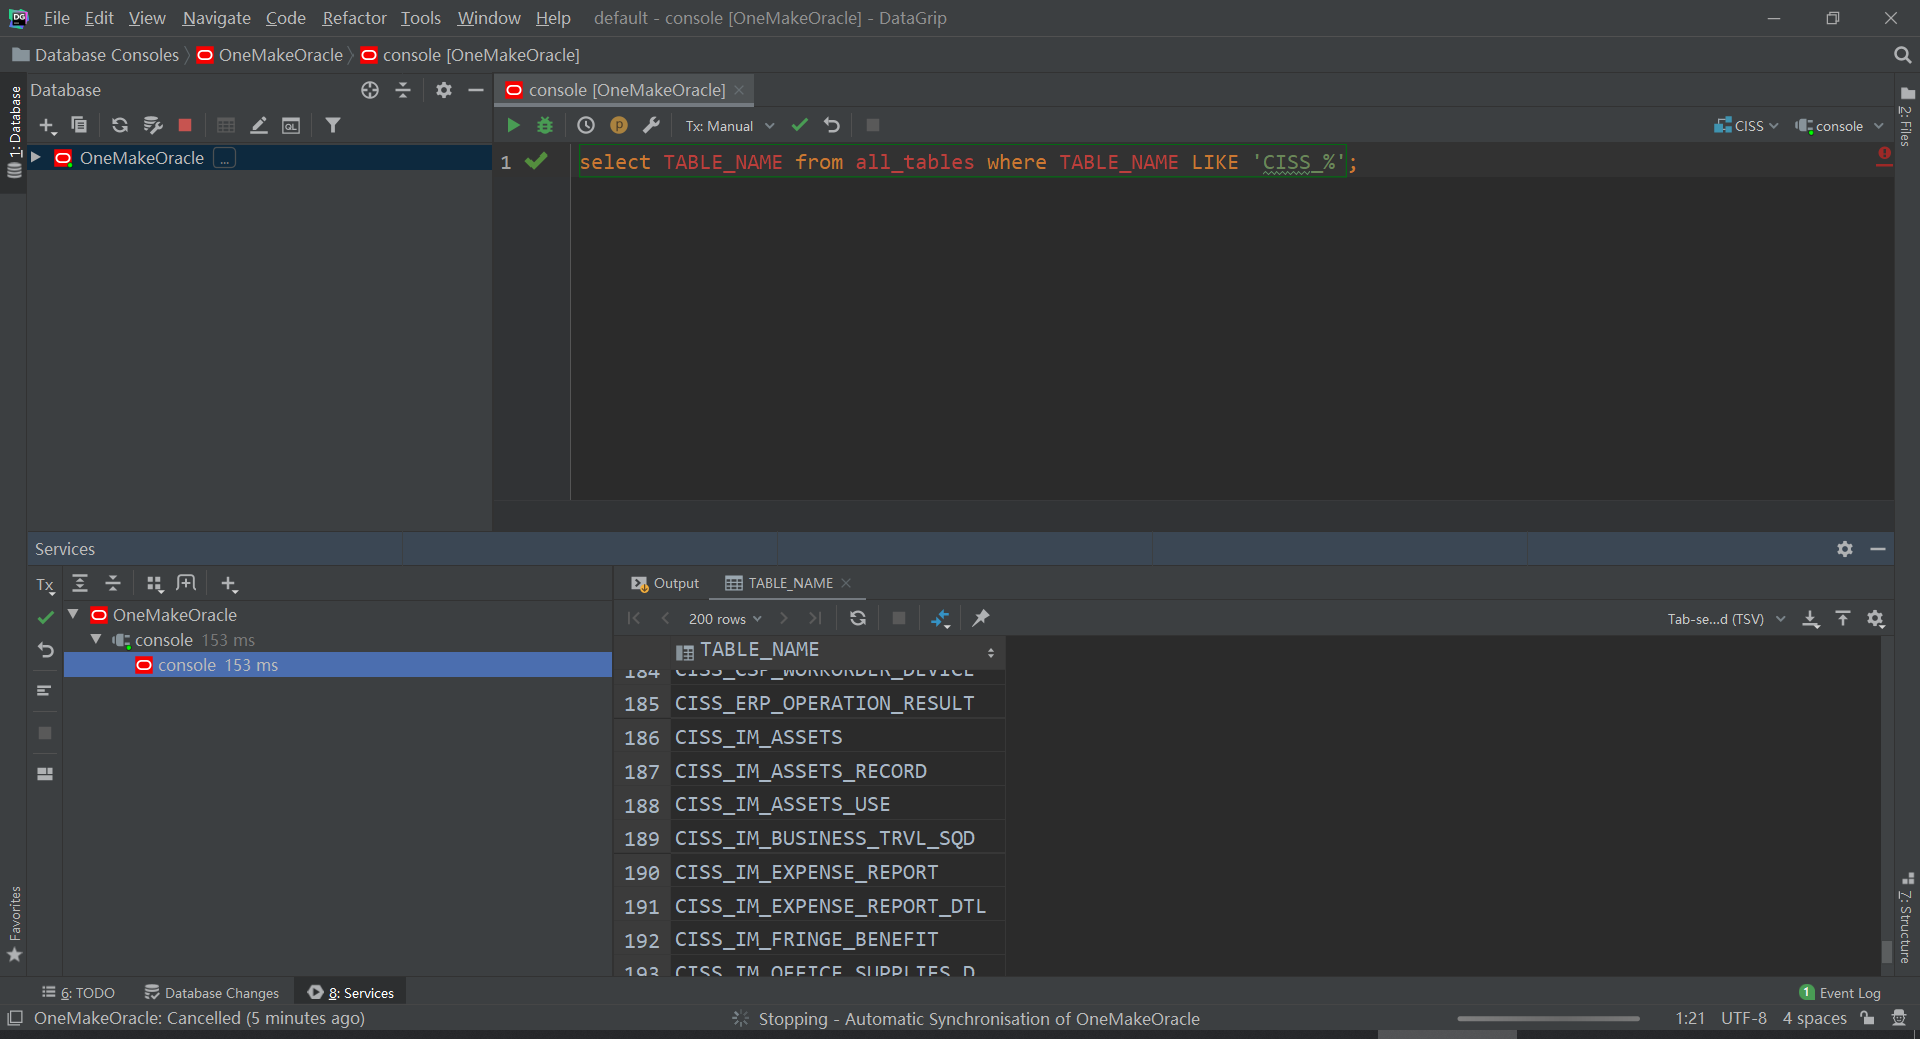Select highlighted console 153 ms session row
1920x1039 pixels.
338,665
